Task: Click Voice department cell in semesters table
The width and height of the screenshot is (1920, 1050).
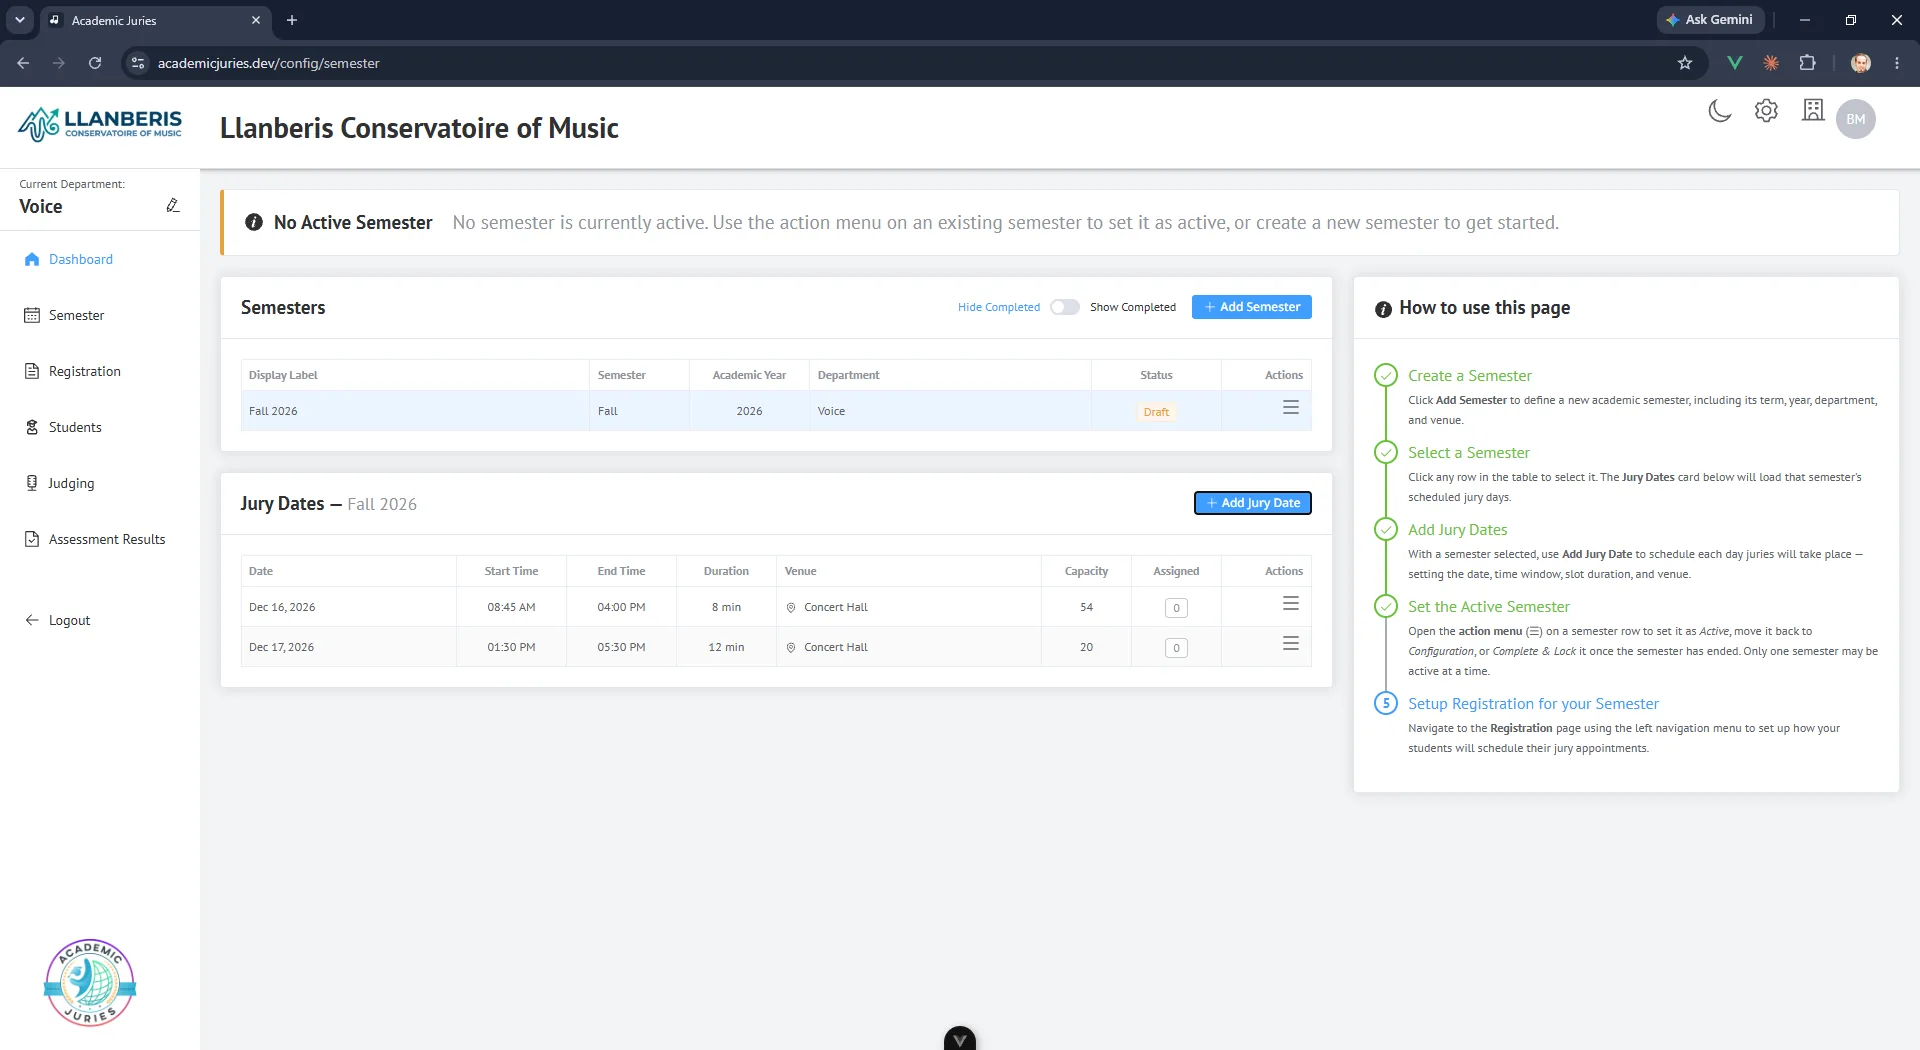Action: point(950,411)
